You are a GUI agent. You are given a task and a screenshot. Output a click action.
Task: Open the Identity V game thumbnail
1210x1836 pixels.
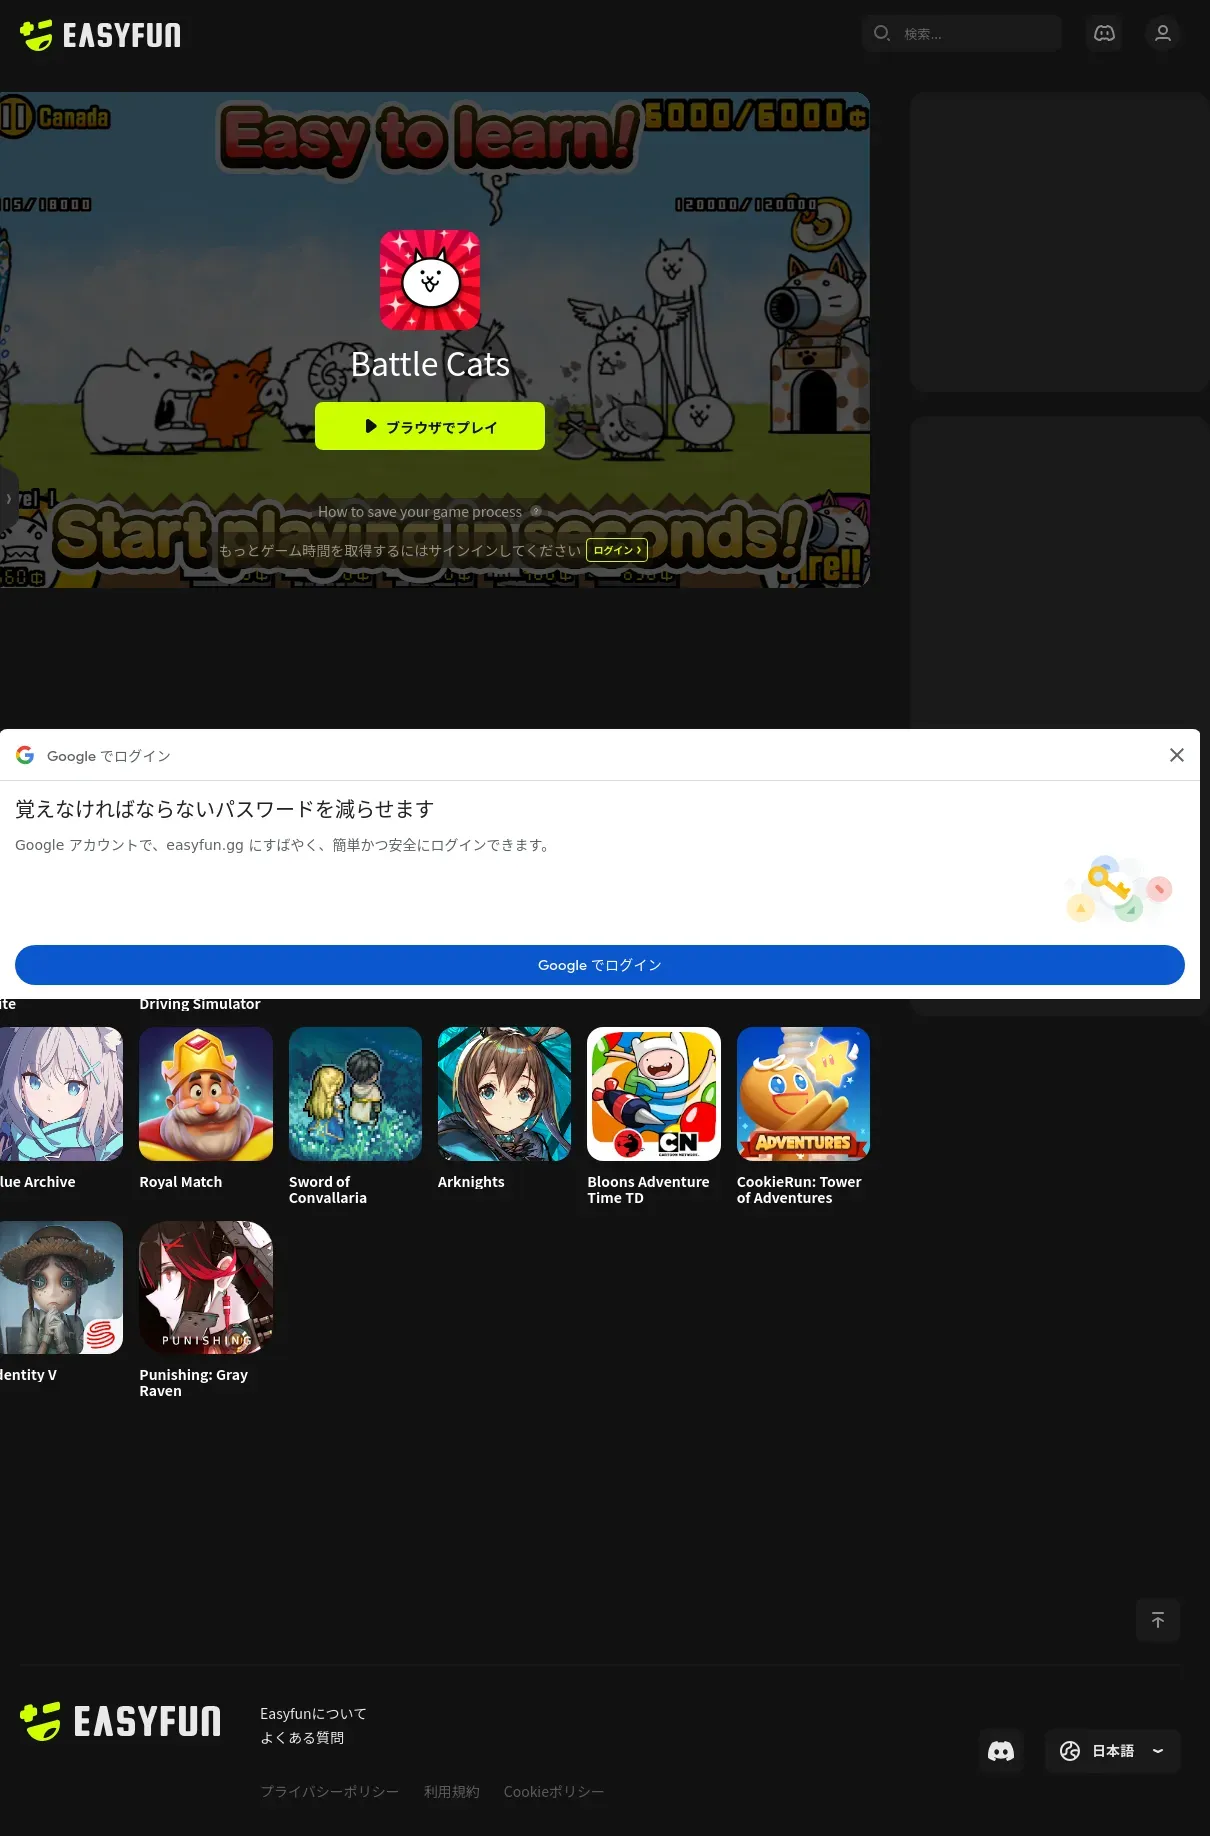pos(61,1287)
